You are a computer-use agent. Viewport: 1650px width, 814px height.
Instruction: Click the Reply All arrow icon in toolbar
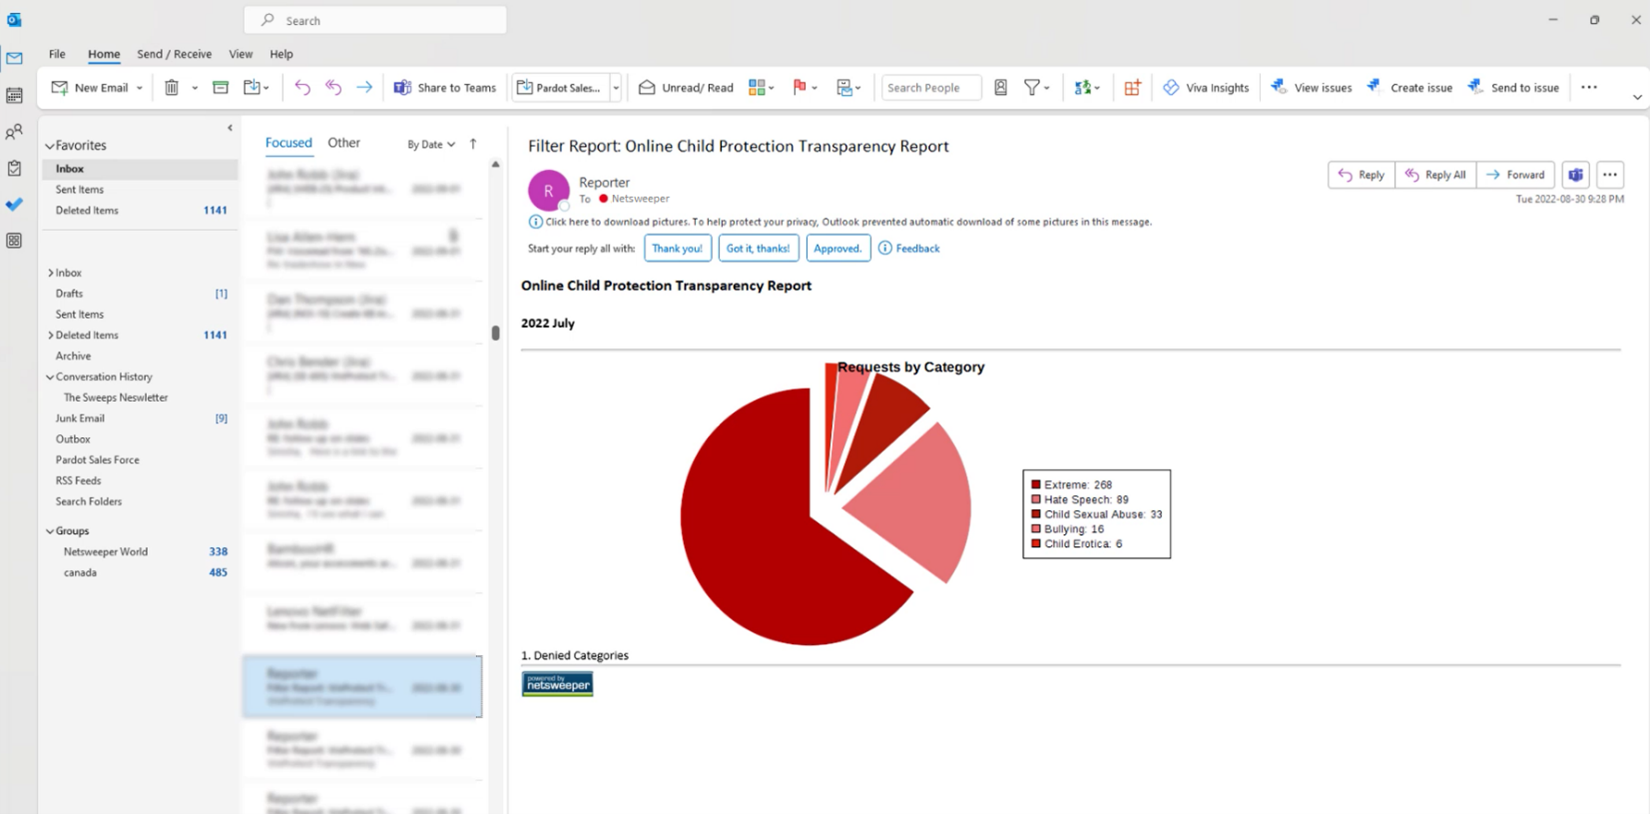[x=333, y=88]
